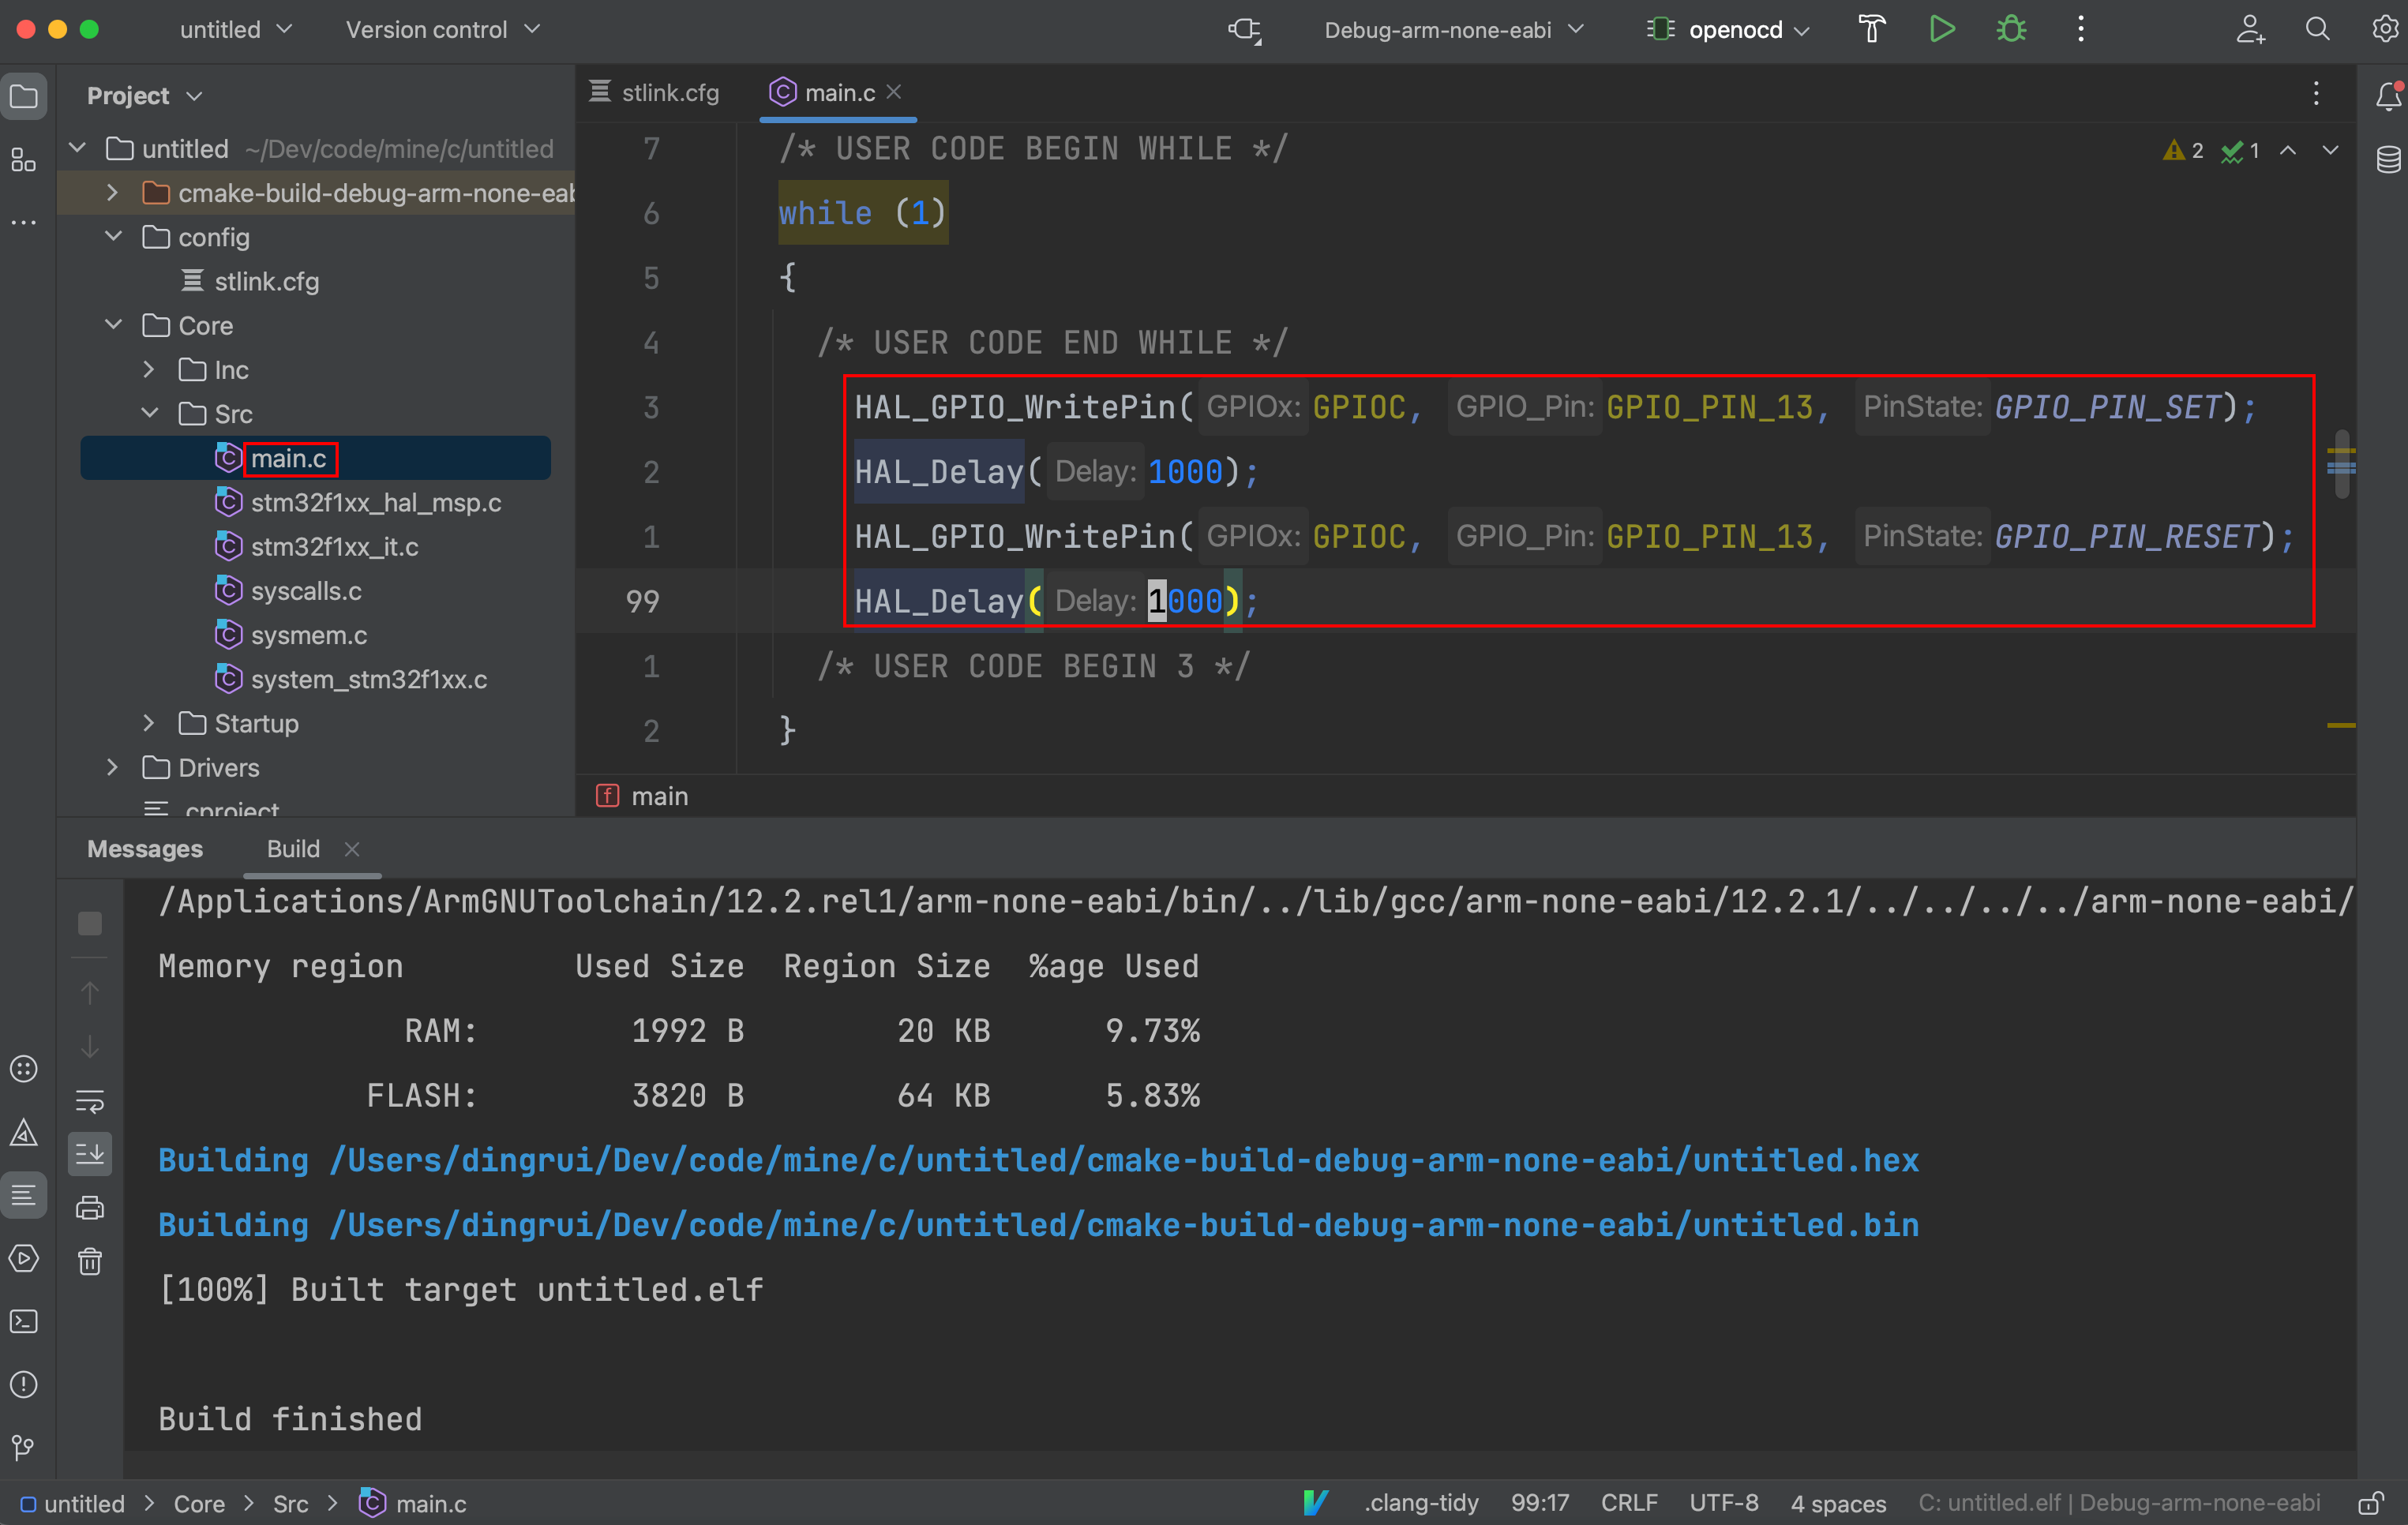Toggle scroll to end of output
Screen dimensions: 2408x1525
click(90, 1154)
